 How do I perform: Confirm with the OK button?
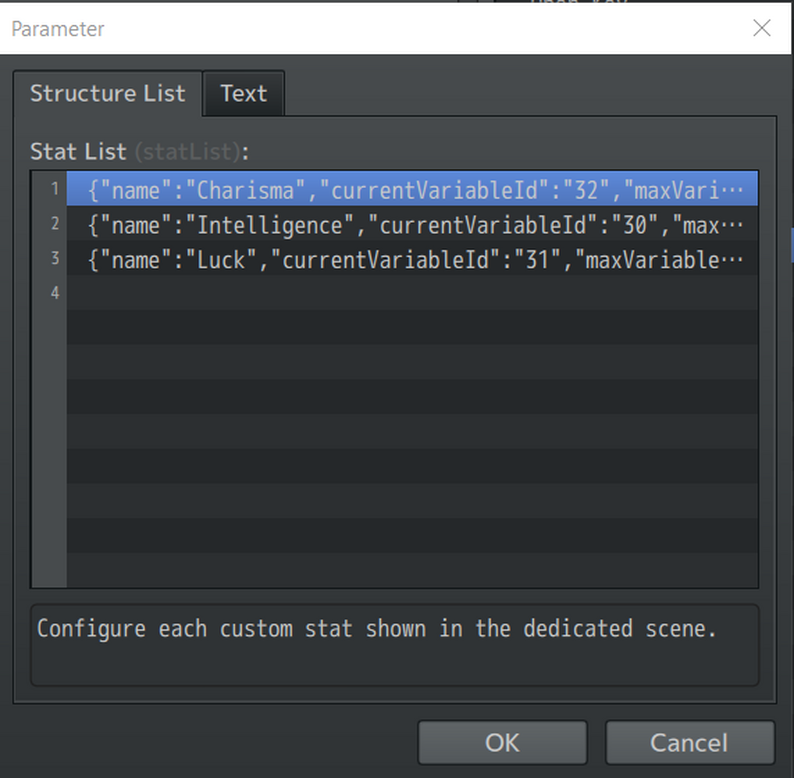tap(502, 743)
